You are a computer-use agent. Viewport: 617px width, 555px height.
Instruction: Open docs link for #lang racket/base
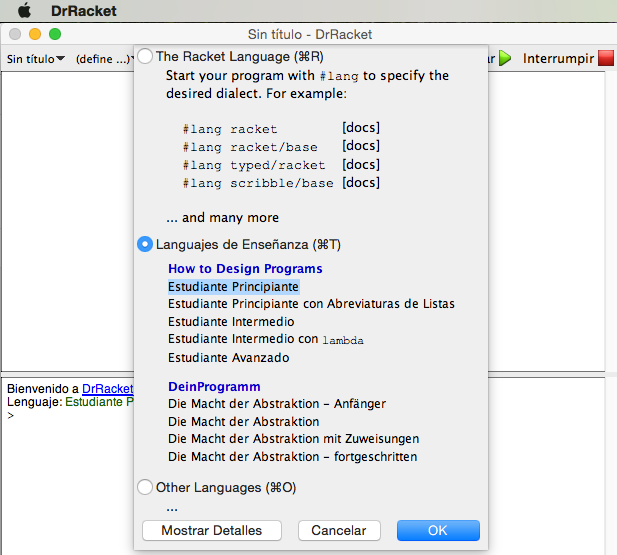361,146
